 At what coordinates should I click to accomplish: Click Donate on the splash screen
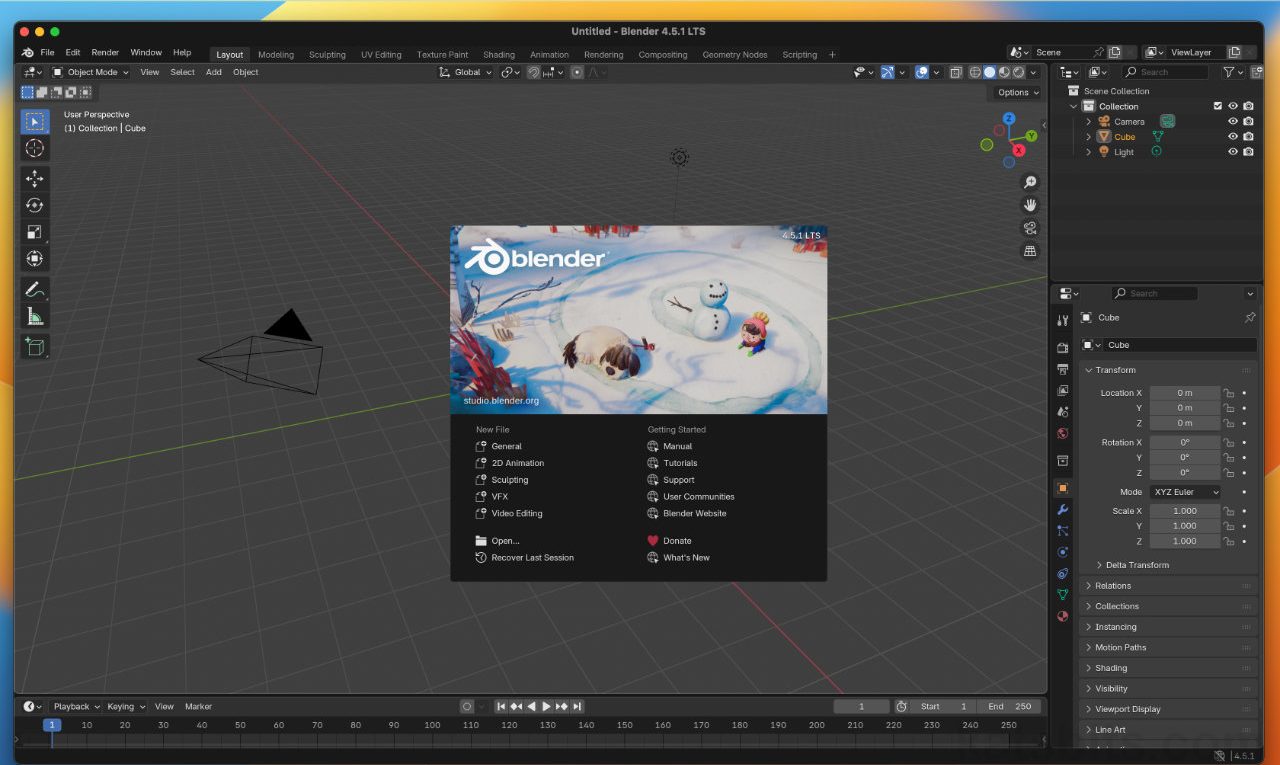[x=669, y=540]
